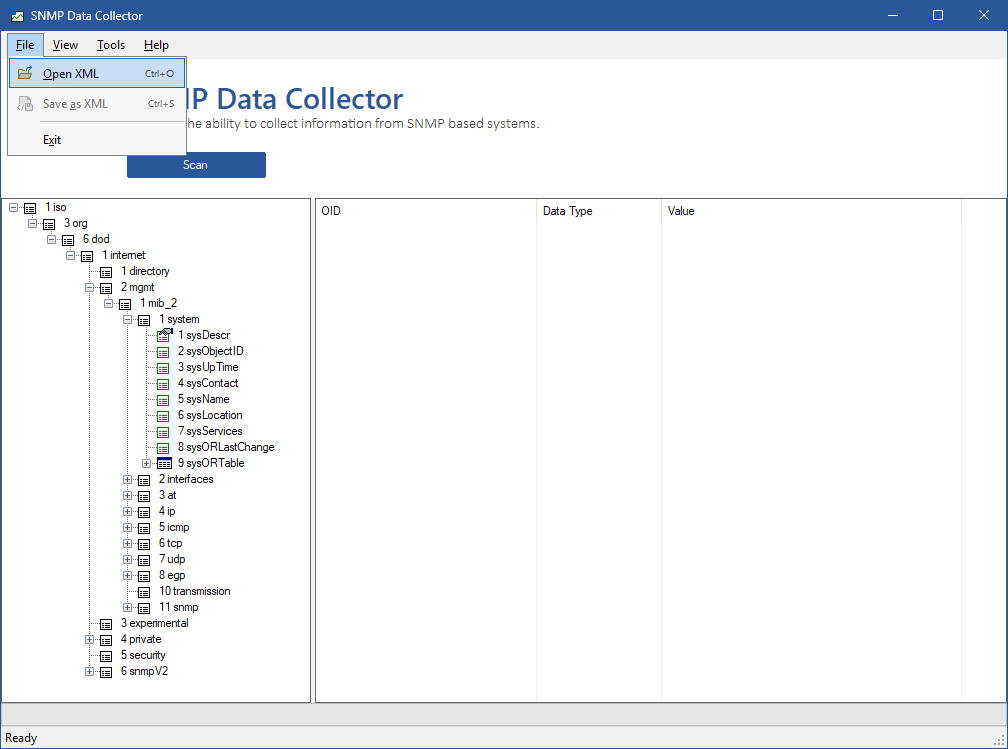Viewport: 1008px width, 749px height.
Task: Click the snmpV2 node icon
Action: point(106,671)
